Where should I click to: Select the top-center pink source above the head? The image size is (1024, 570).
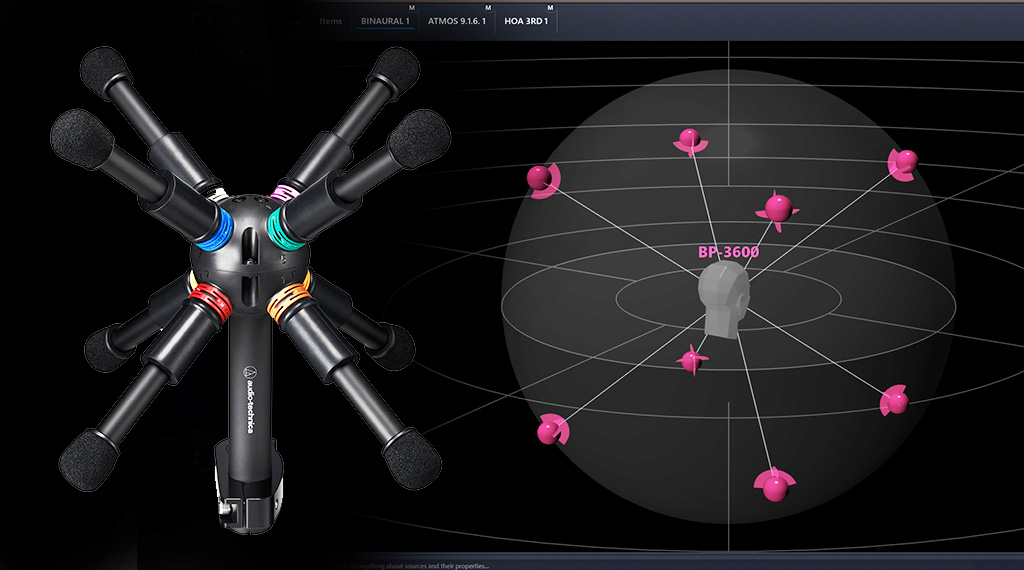(x=690, y=140)
